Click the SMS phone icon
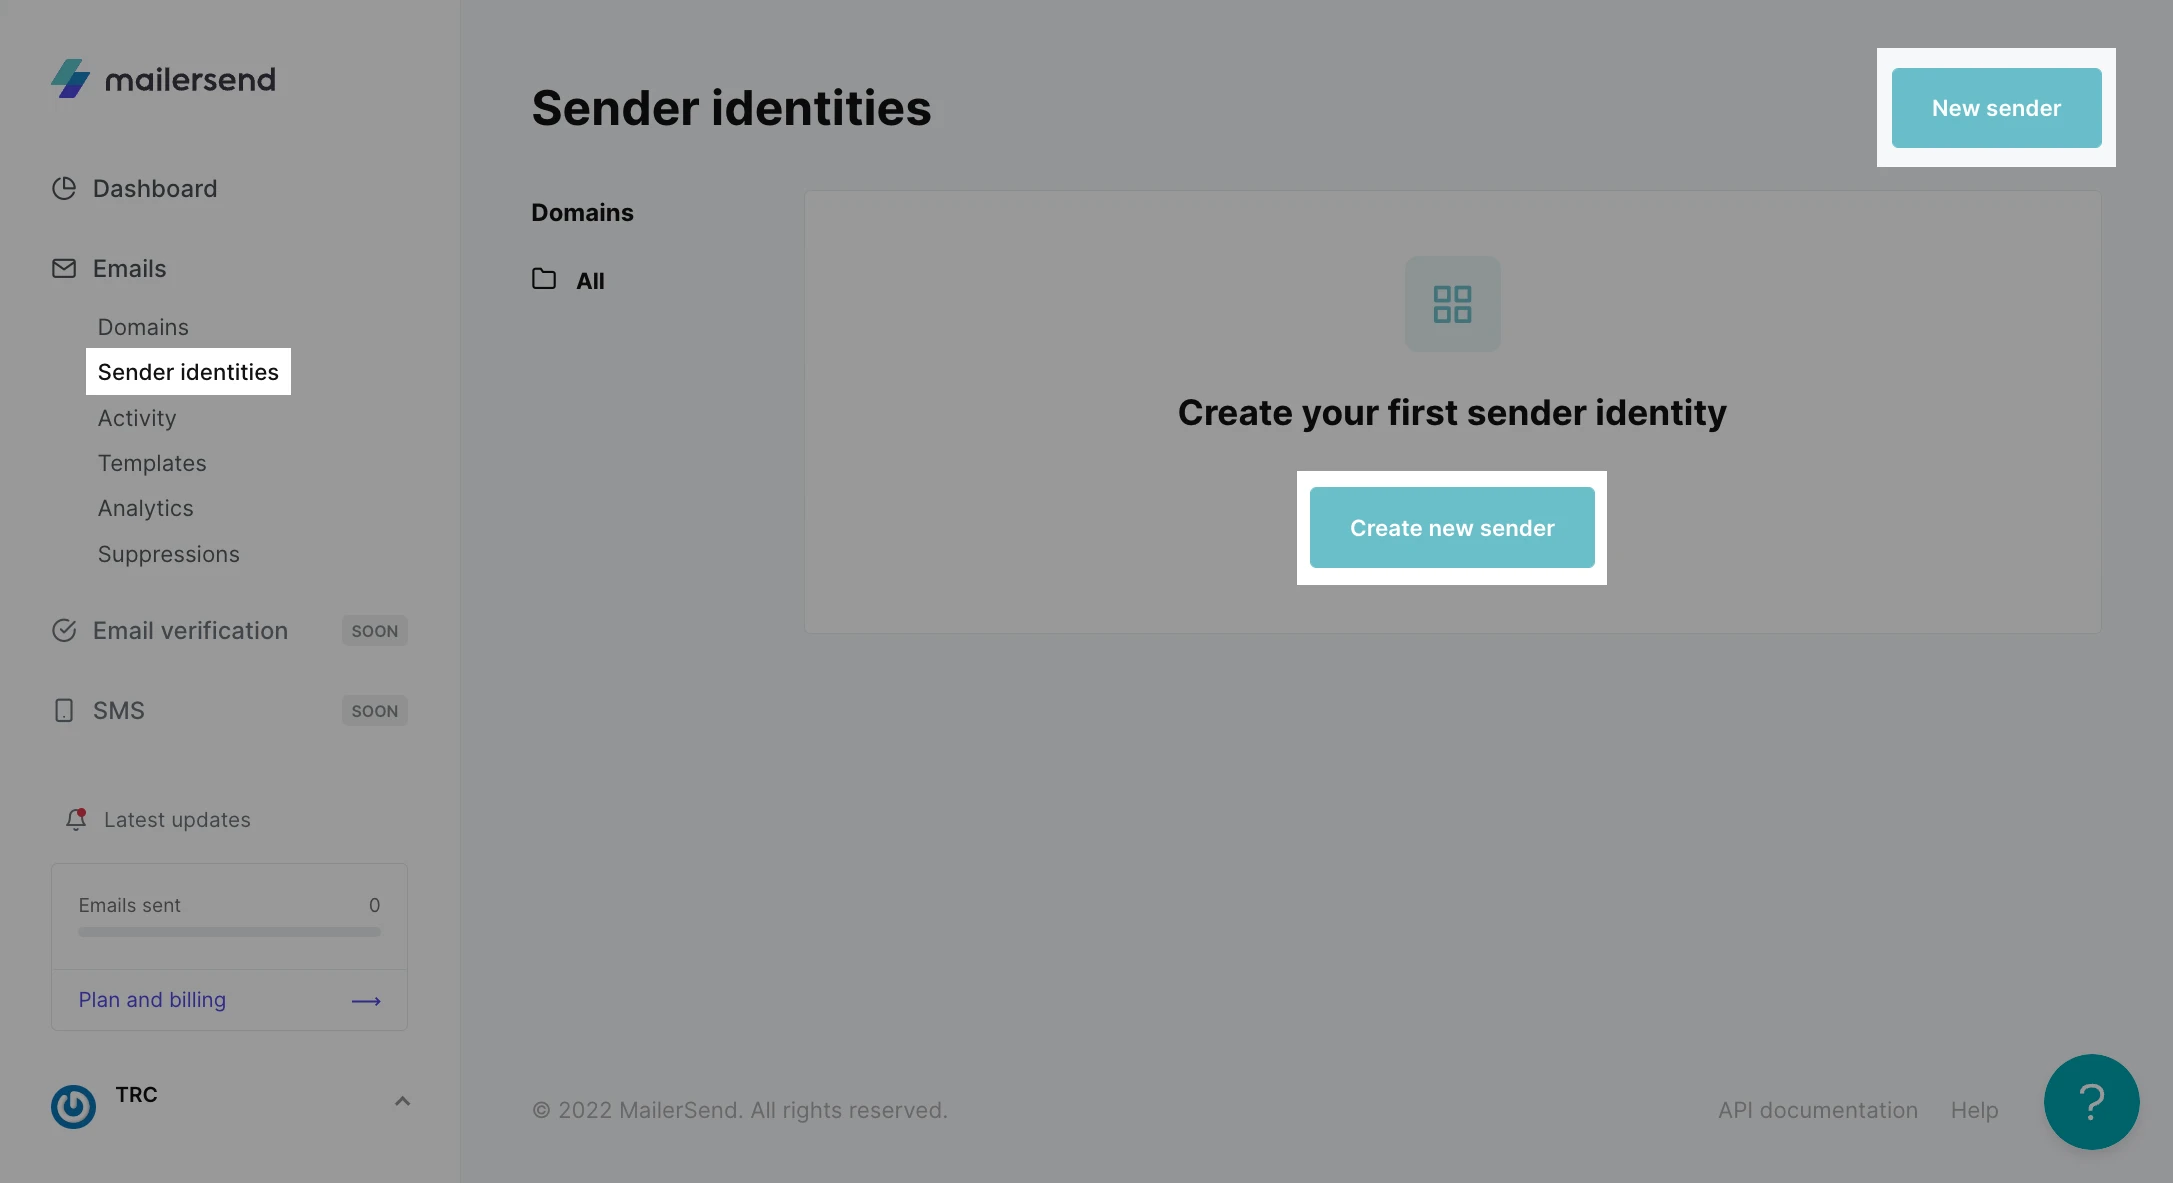 pyautogui.click(x=64, y=711)
